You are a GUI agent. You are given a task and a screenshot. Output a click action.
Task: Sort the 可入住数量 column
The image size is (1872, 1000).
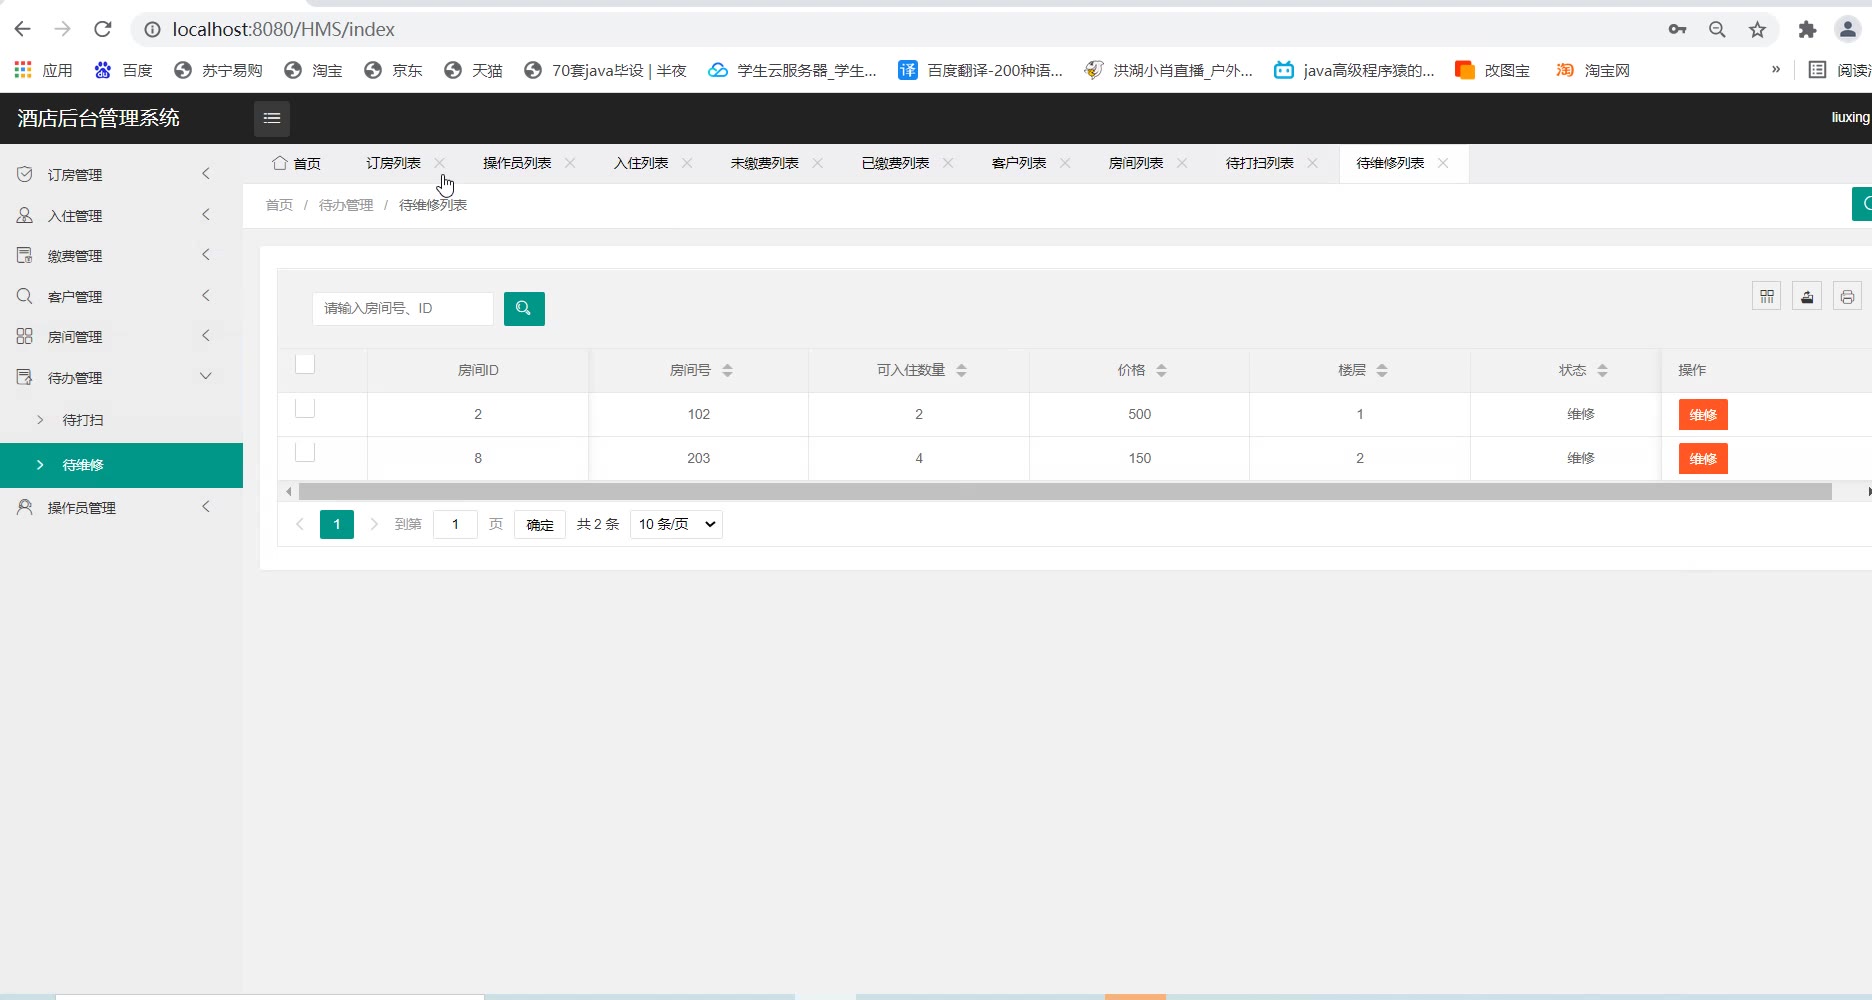[961, 370]
